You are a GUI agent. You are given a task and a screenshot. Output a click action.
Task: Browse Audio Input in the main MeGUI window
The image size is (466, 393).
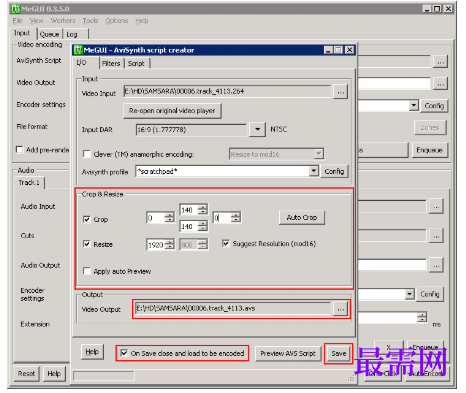(436, 207)
